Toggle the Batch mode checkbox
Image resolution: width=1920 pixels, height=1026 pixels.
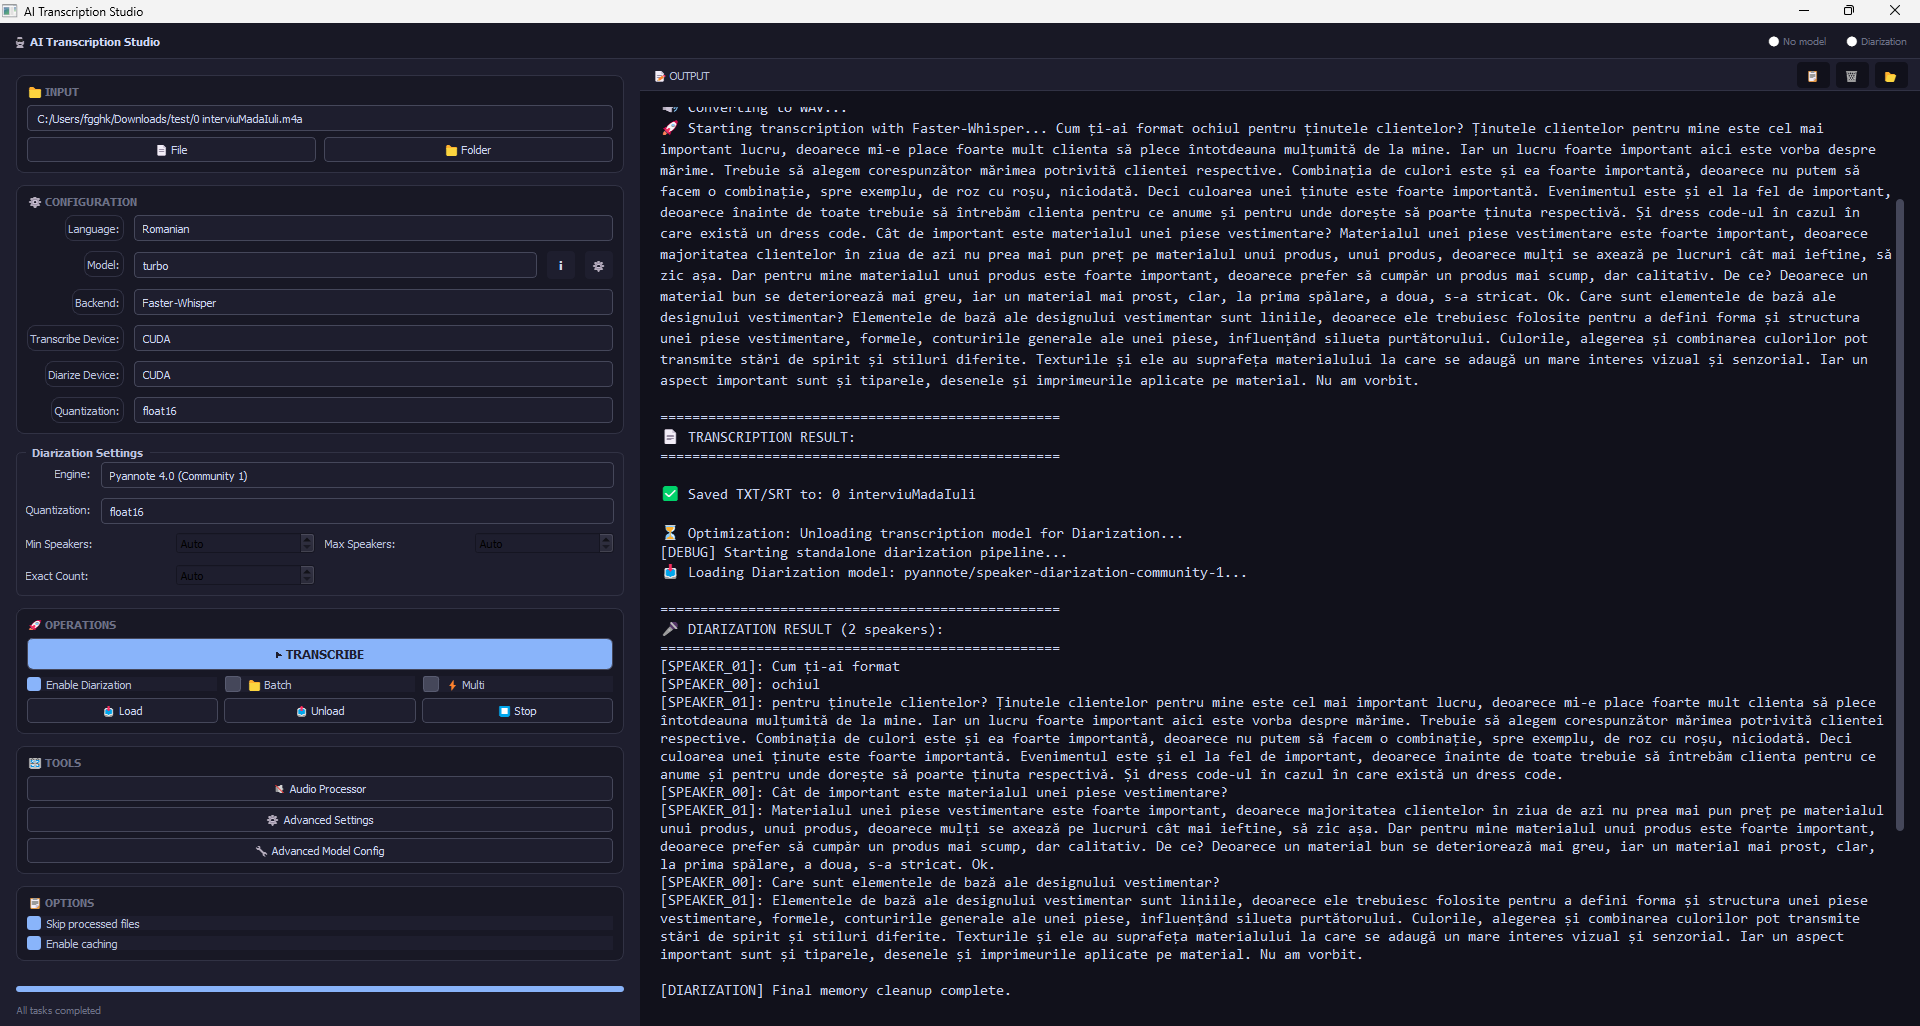[233, 685]
